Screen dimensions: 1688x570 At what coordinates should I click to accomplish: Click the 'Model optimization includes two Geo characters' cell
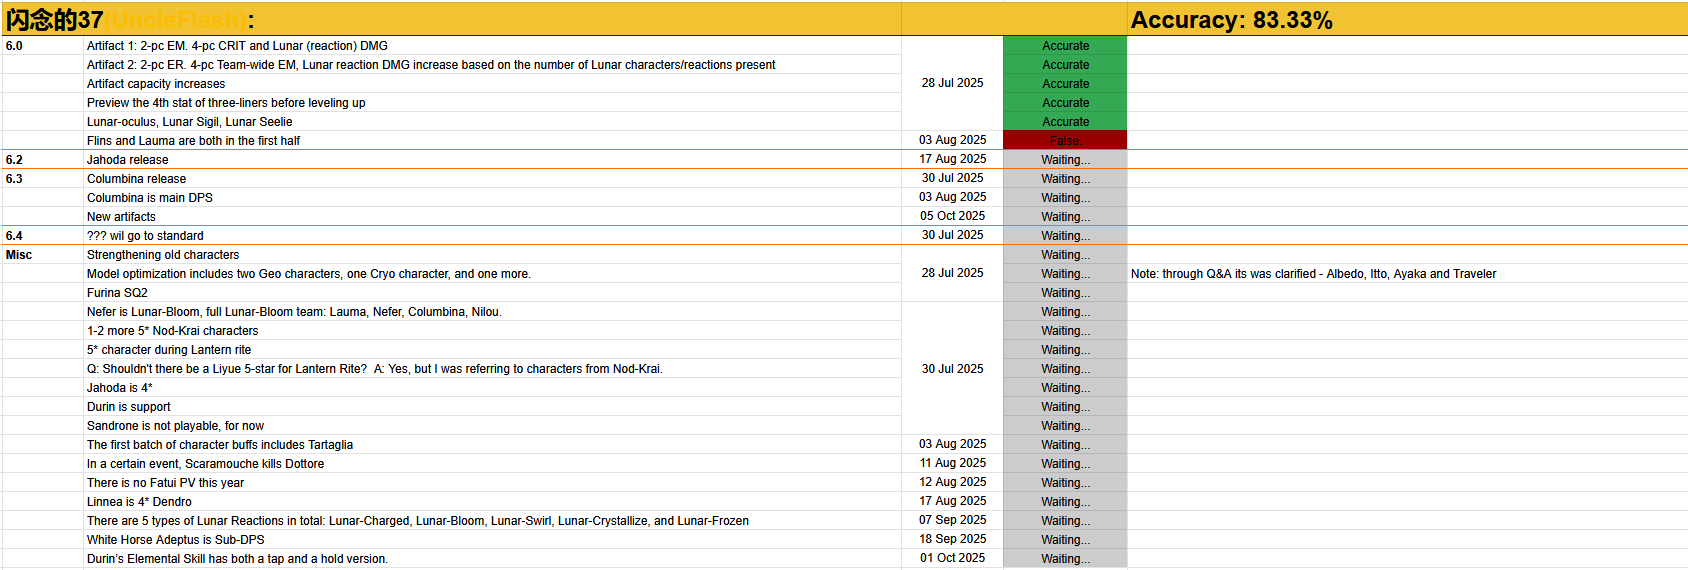coord(492,274)
